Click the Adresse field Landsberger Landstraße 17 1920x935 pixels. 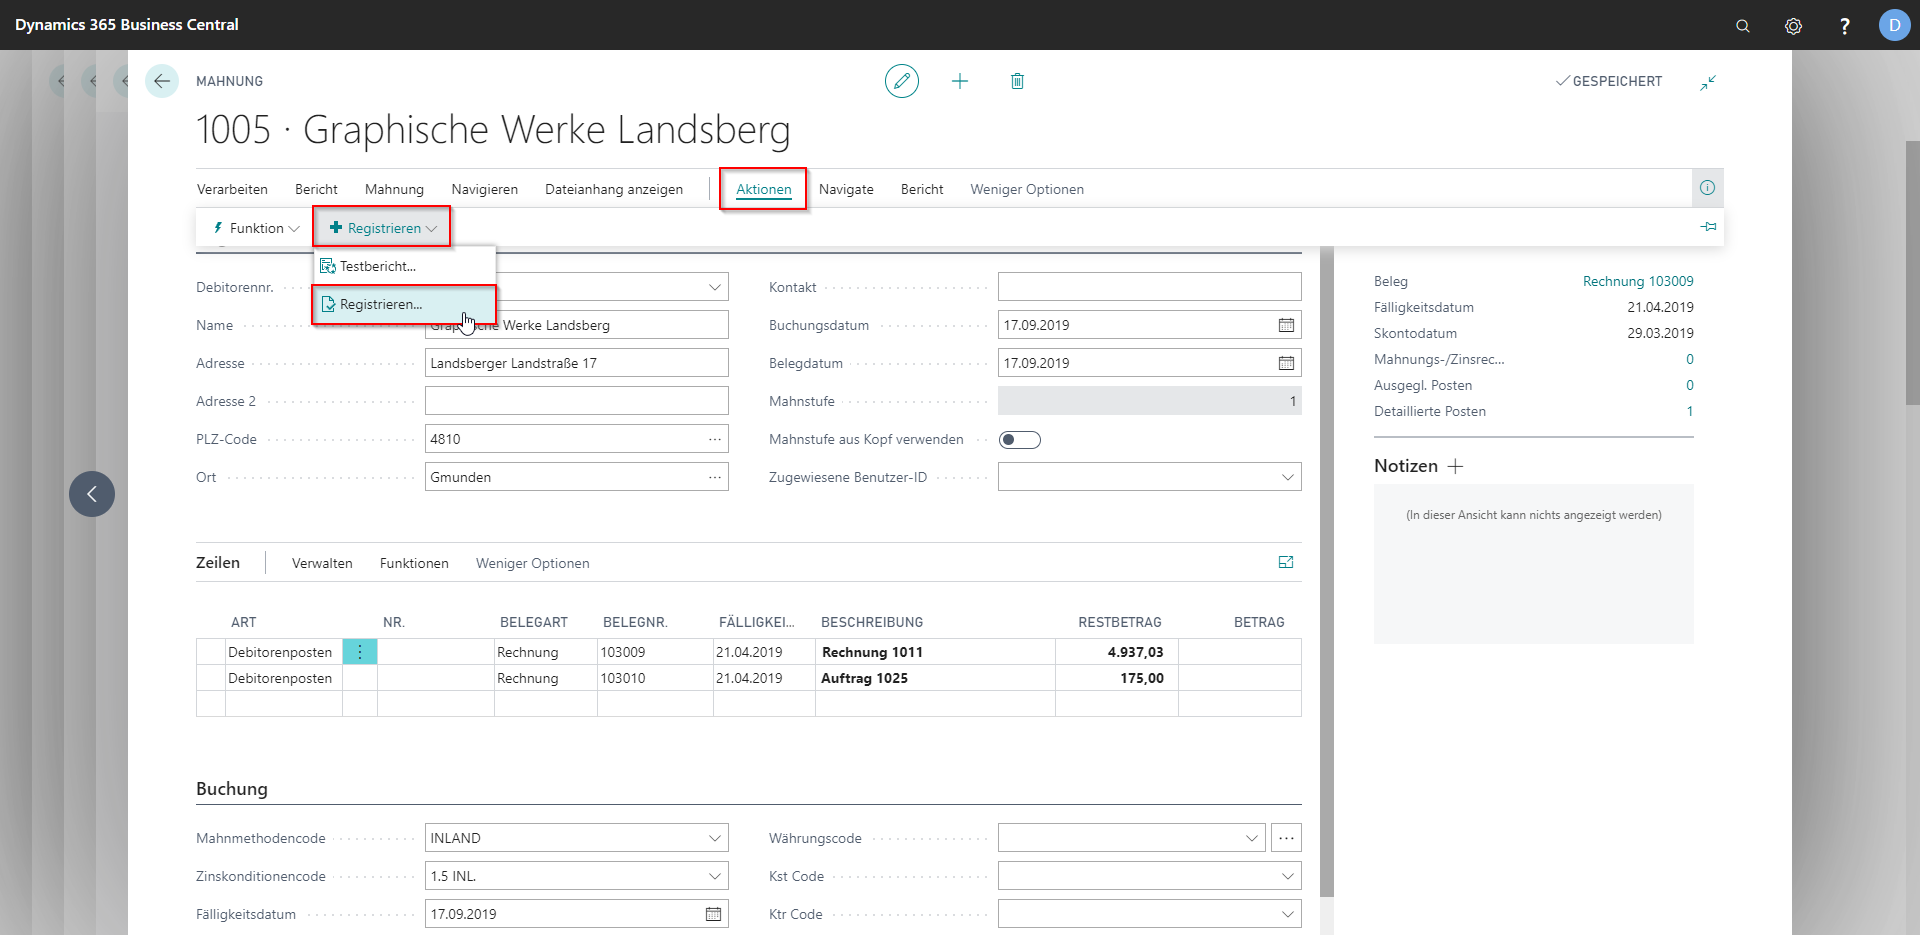[576, 363]
